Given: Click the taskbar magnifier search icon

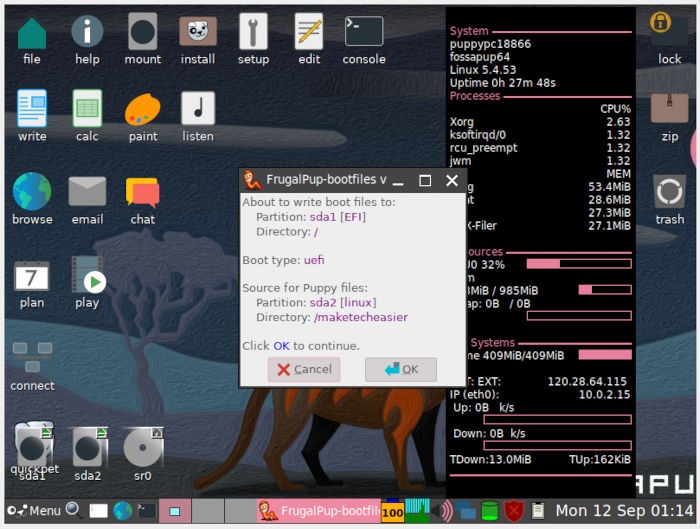Looking at the screenshot, I should click(73, 510).
